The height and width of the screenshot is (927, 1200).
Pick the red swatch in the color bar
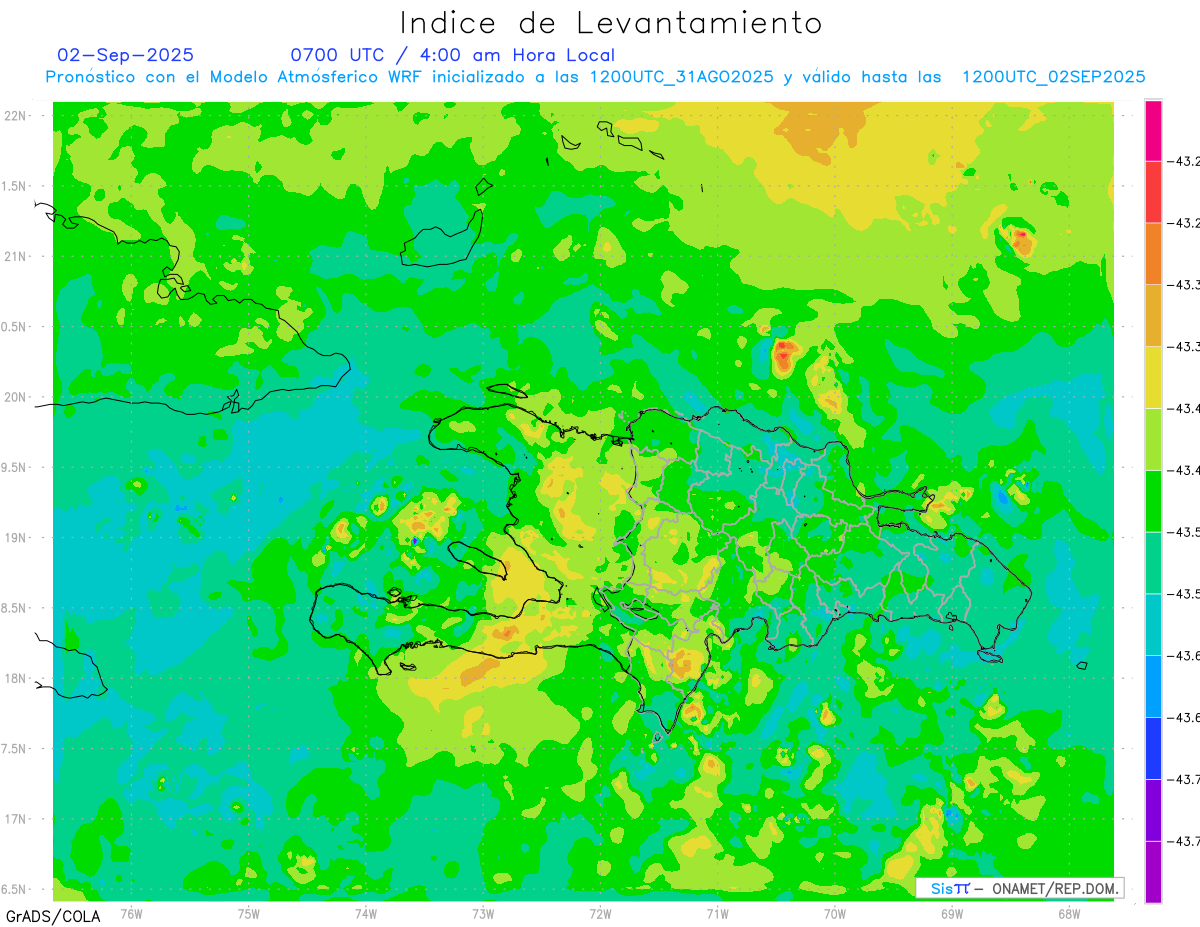[1153, 192]
